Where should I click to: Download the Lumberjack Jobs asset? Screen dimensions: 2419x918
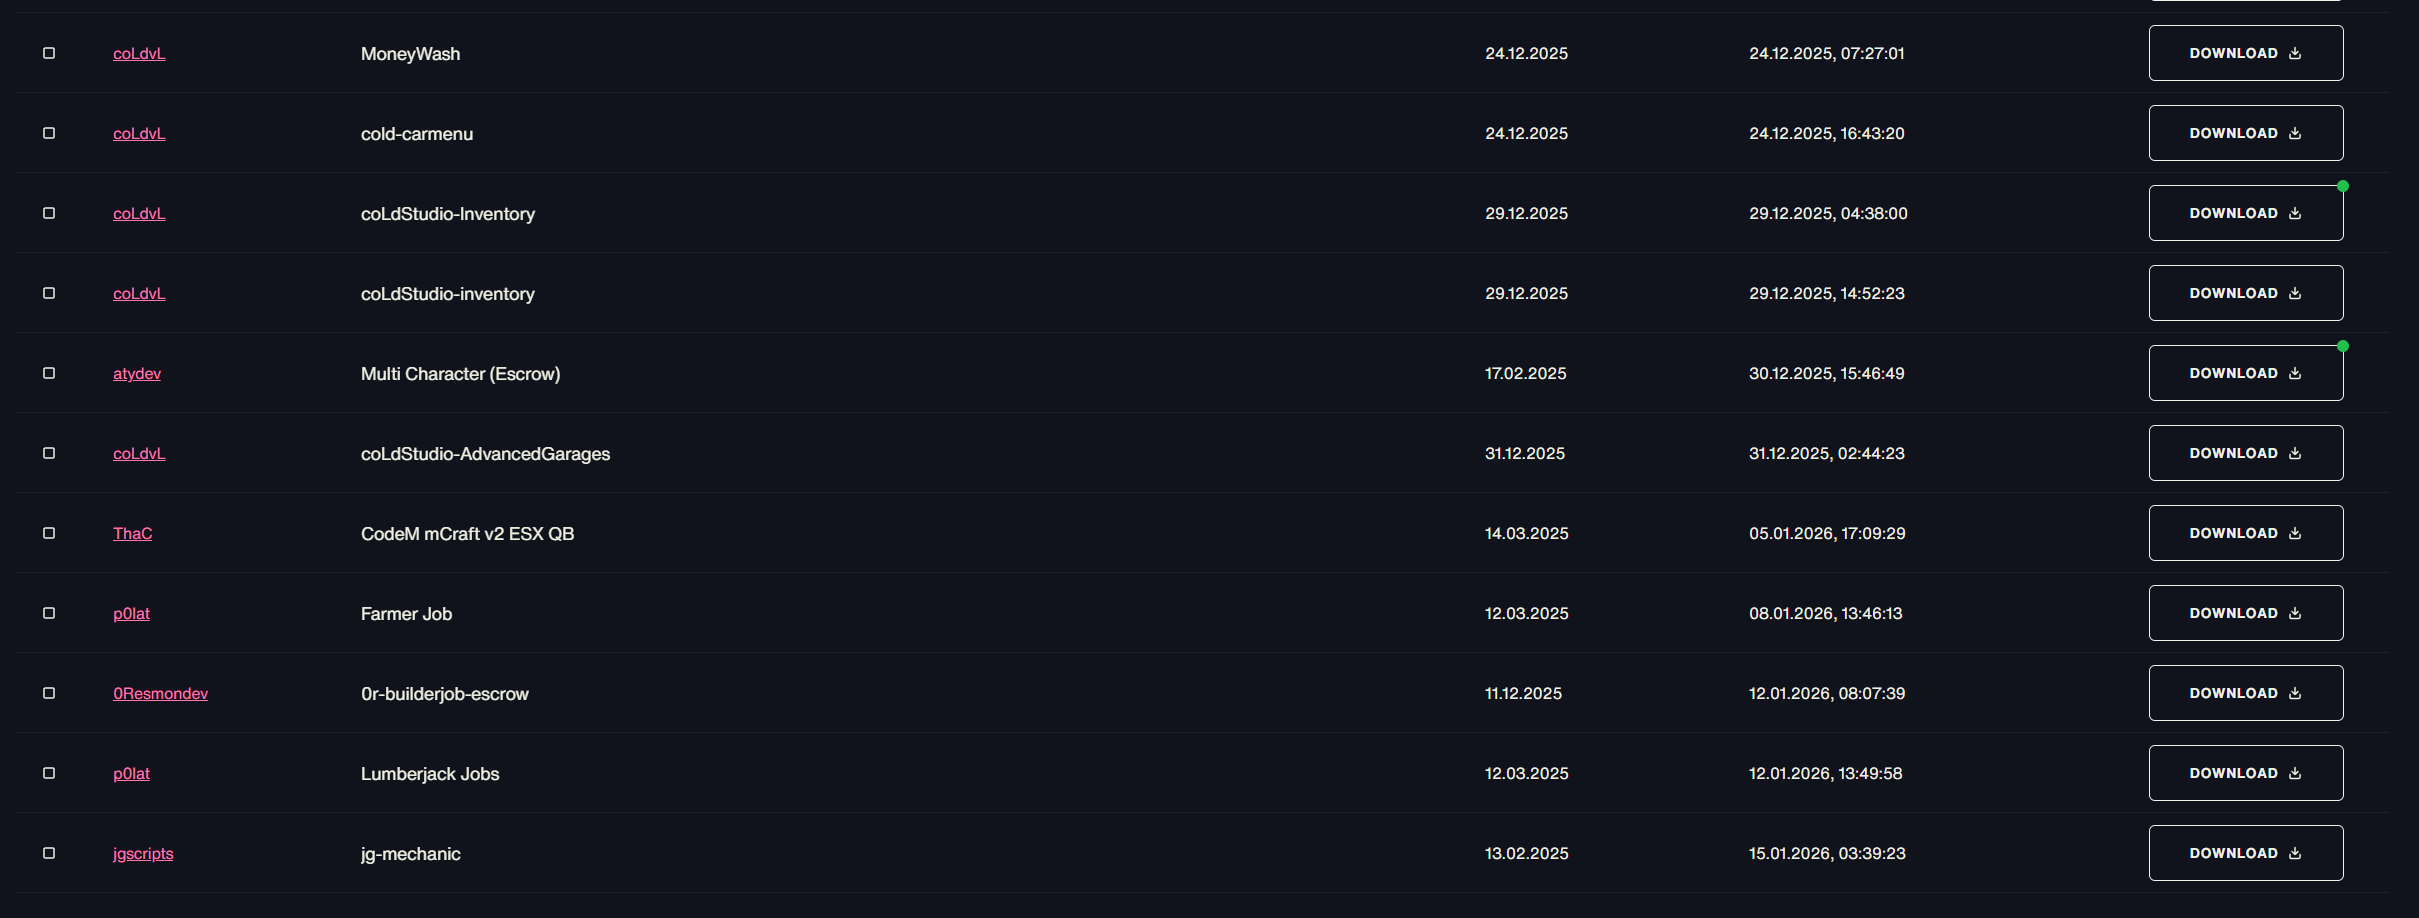tap(2245, 773)
